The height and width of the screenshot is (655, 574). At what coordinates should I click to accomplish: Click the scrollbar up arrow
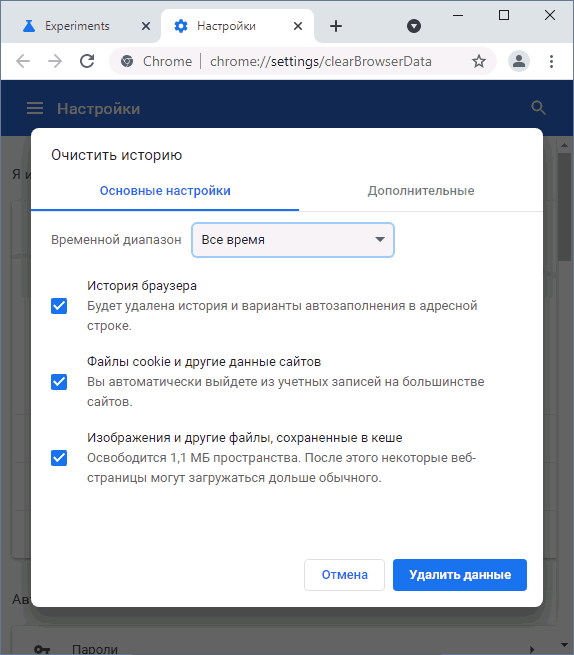(x=564, y=145)
